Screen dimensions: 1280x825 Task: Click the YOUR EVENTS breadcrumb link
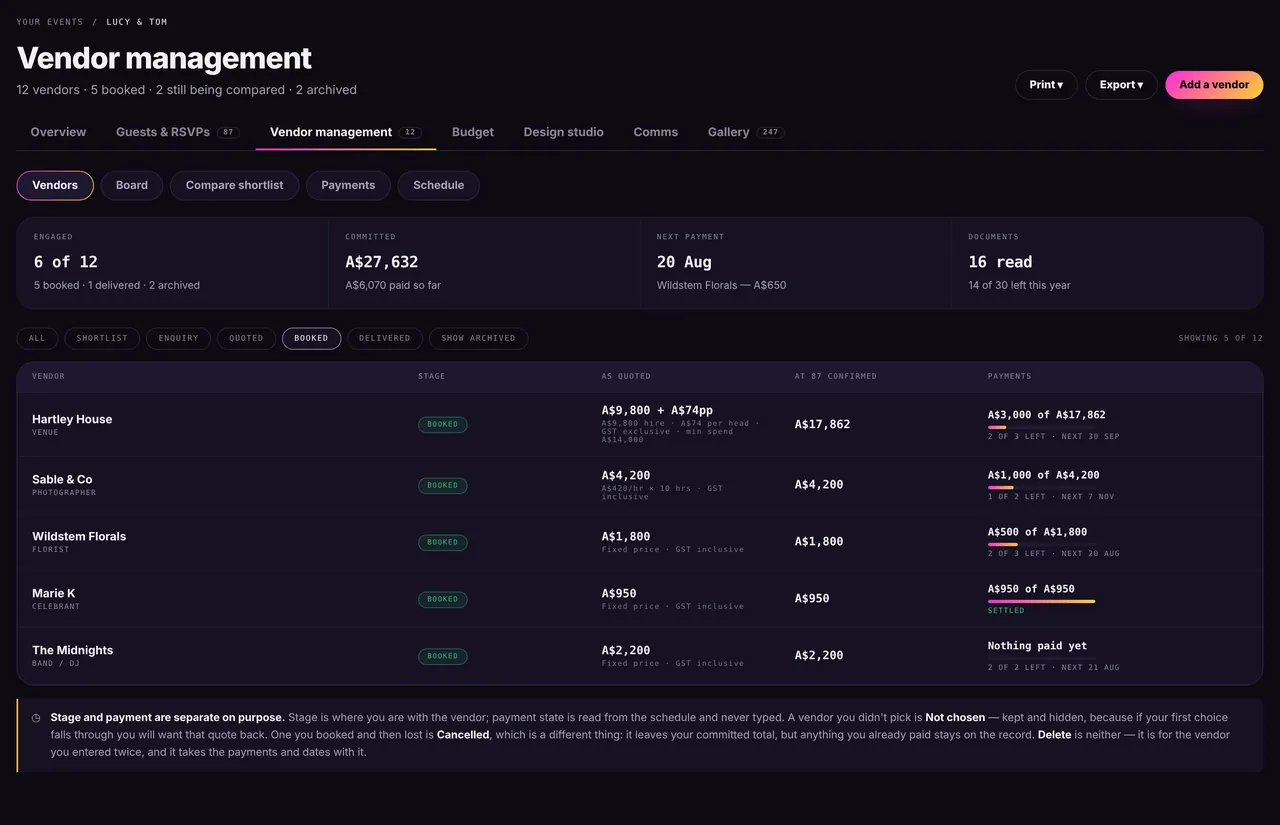click(50, 22)
